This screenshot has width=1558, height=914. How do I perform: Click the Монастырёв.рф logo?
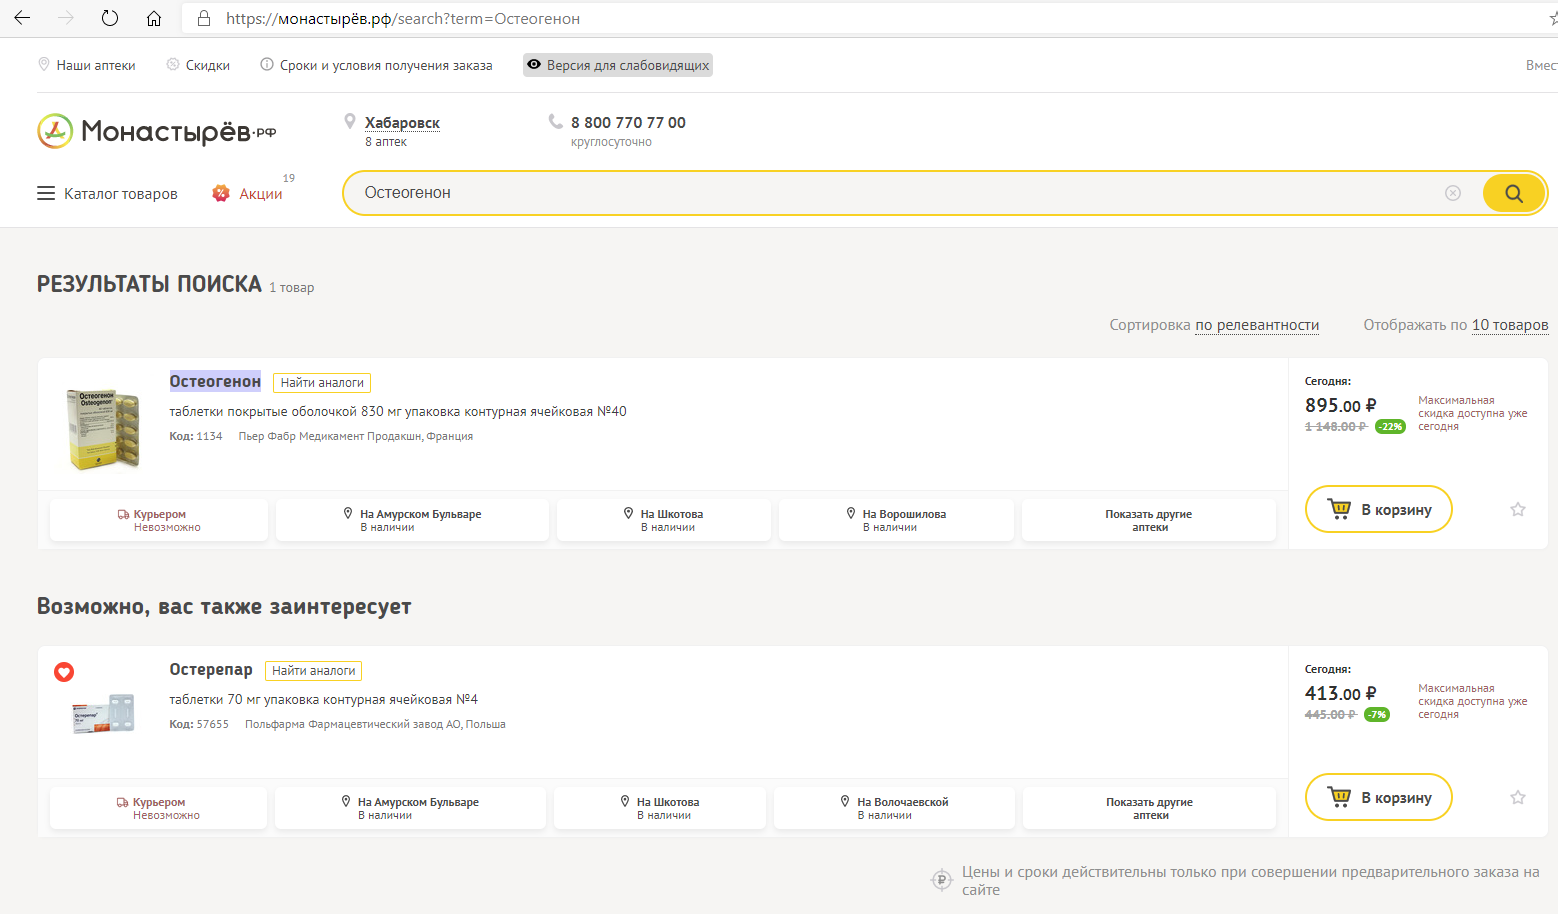[157, 131]
